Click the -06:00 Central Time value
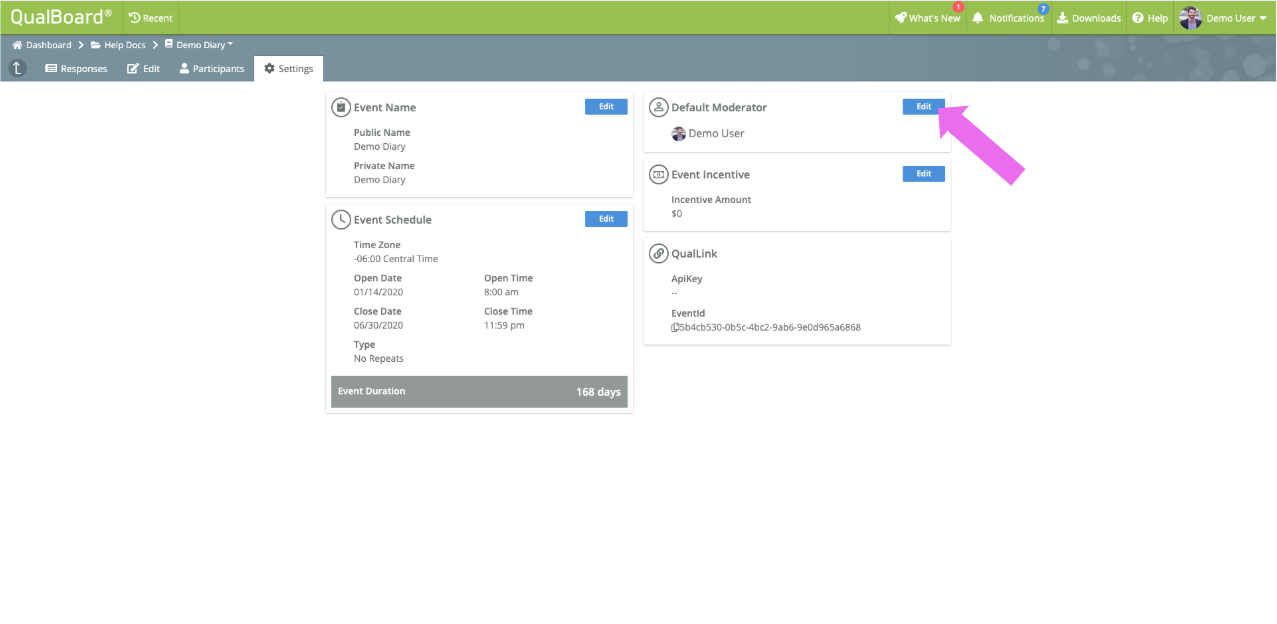 tap(396, 259)
